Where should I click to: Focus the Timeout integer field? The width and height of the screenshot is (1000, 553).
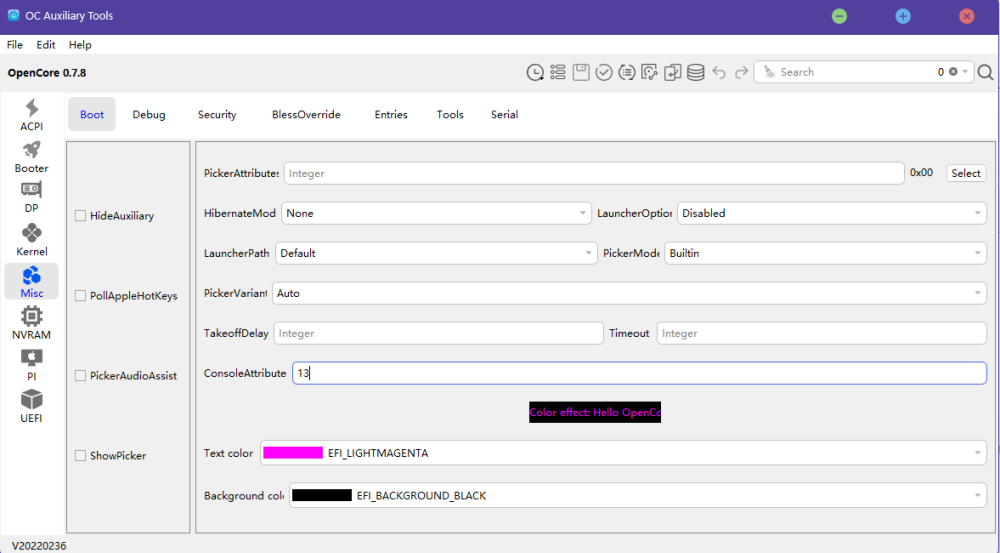point(821,333)
